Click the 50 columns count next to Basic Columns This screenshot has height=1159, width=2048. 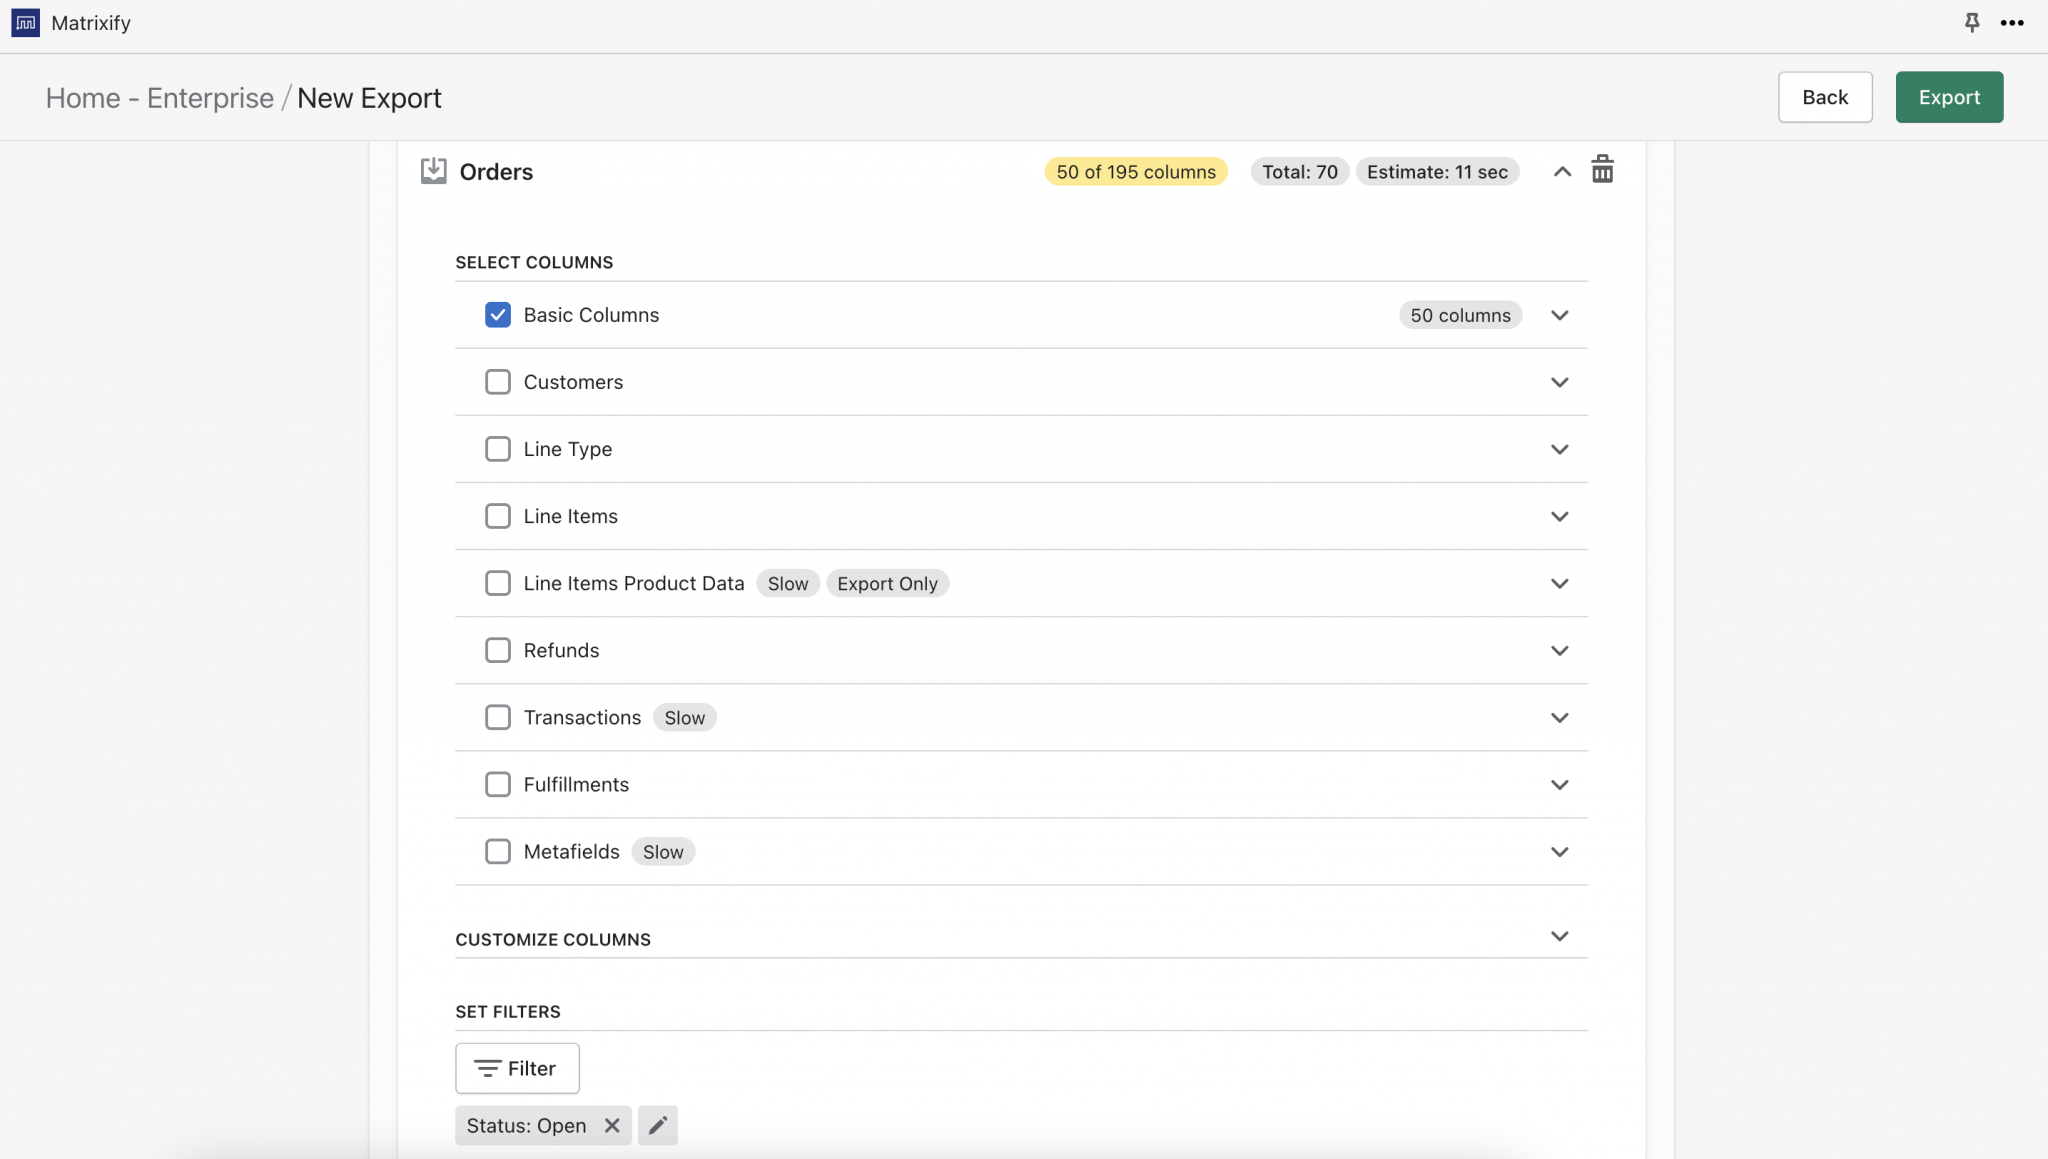click(1459, 314)
